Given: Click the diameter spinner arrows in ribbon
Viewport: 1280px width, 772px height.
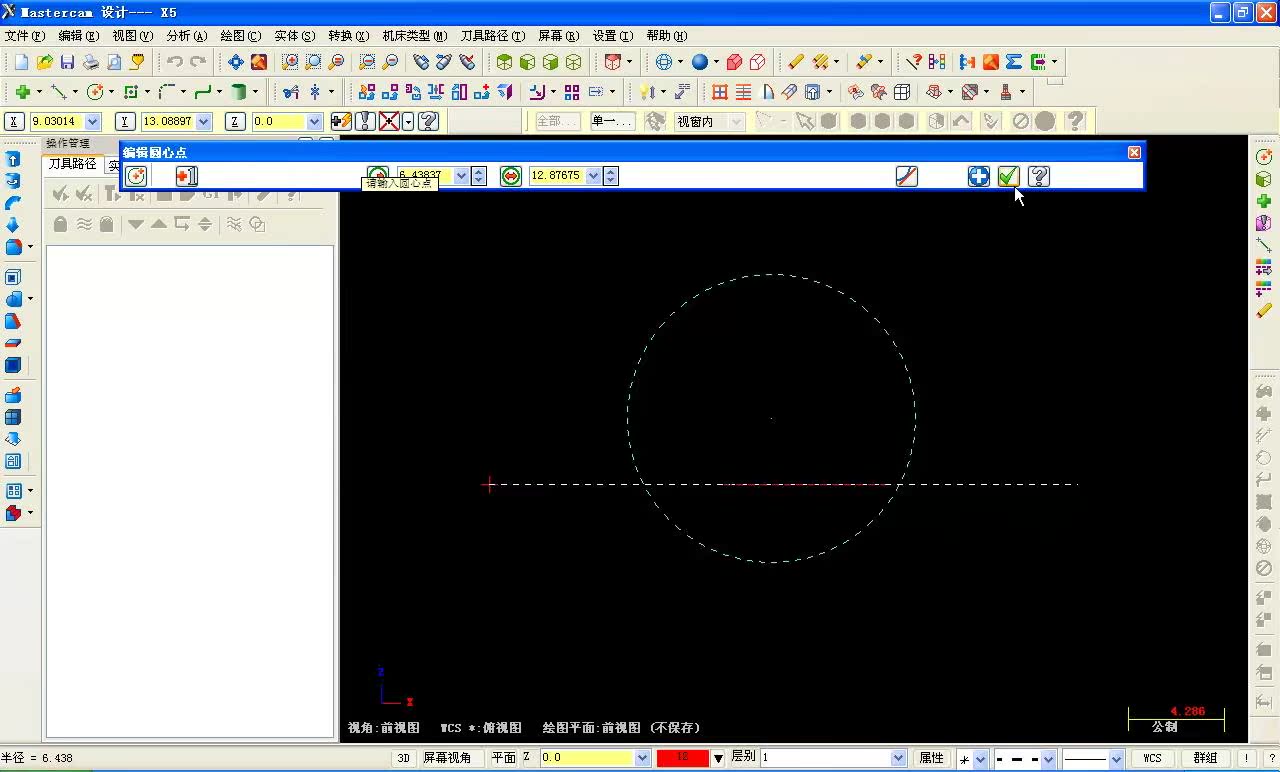Looking at the screenshot, I should pyautogui.click(x=611, y=176).
